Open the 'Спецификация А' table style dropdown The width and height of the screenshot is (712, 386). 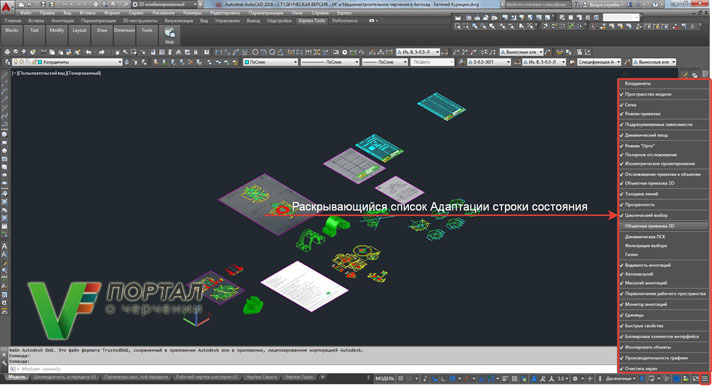598,62
